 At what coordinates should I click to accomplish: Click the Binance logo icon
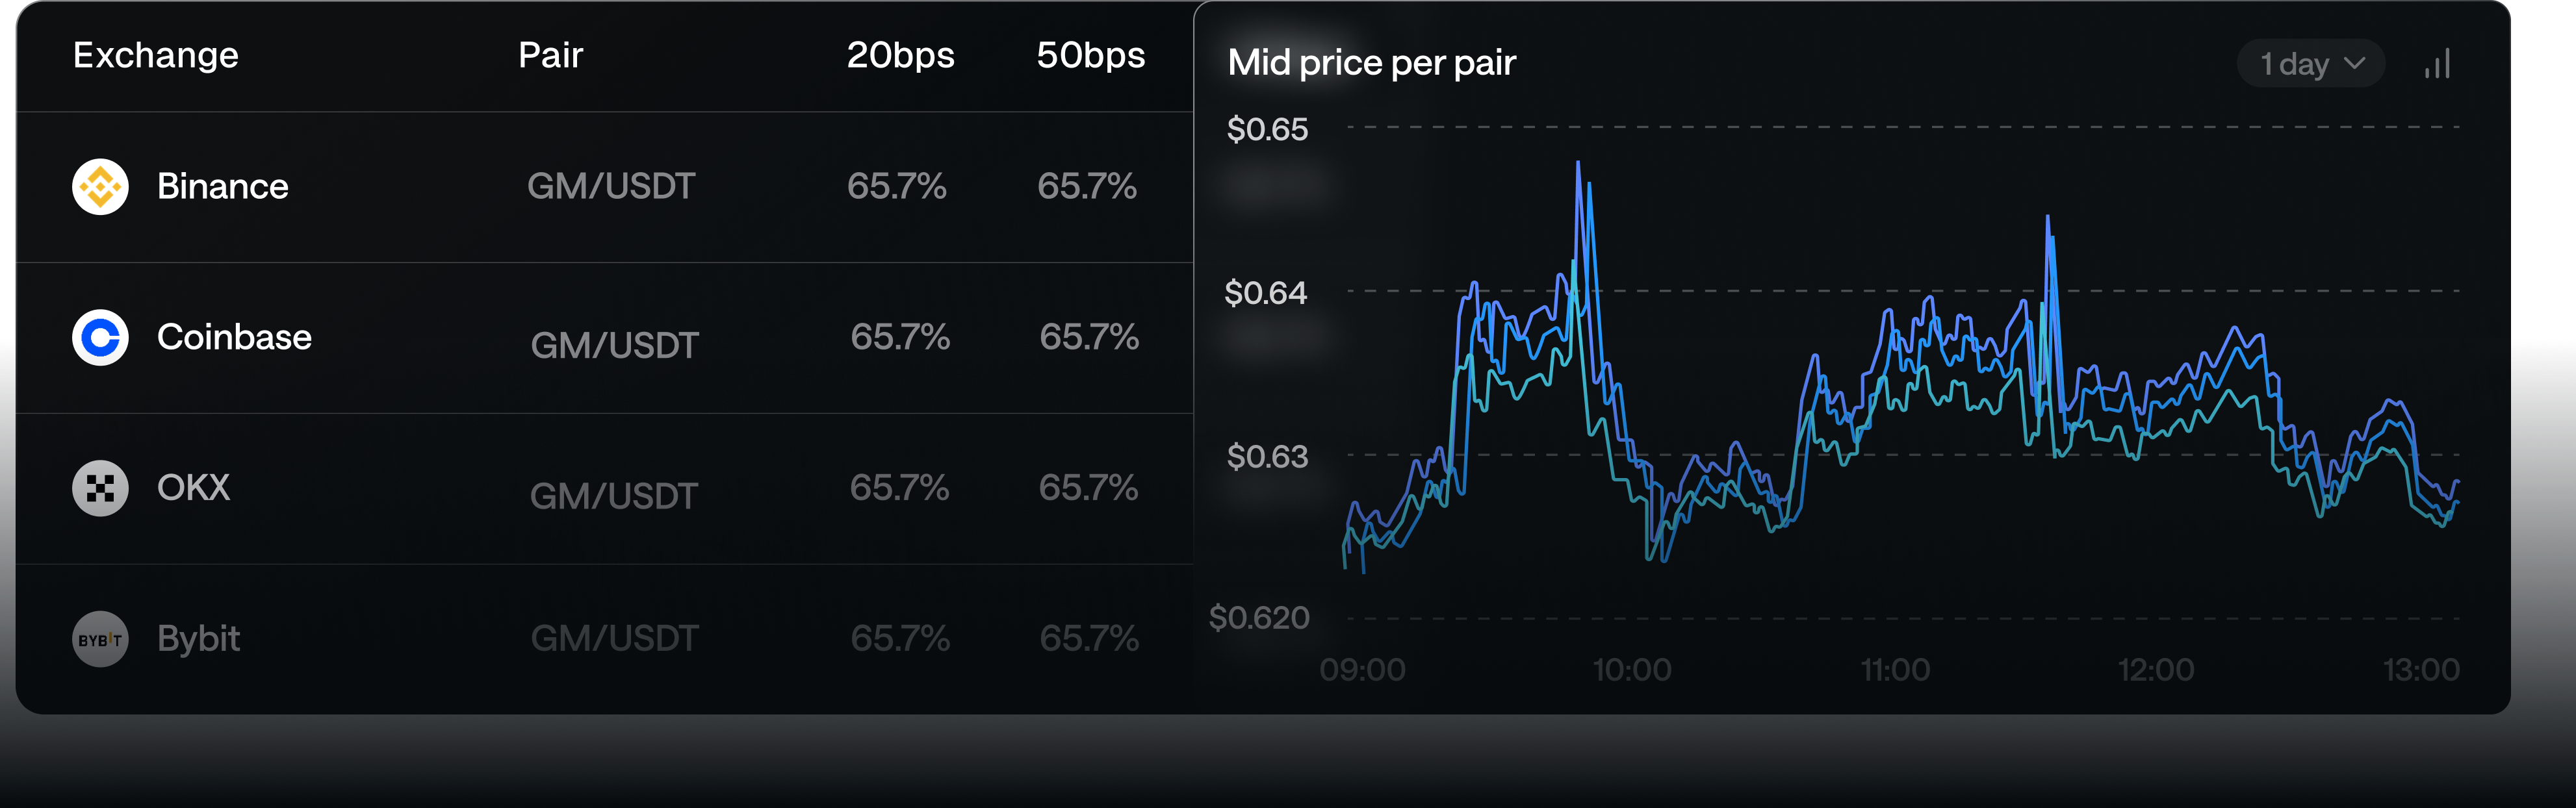[x=100, y=187]
